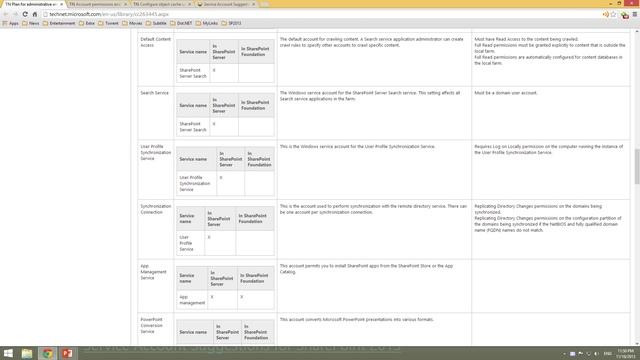640x360 pixels.
Task: Close the Account permissions tab
Action: point(125,4)
